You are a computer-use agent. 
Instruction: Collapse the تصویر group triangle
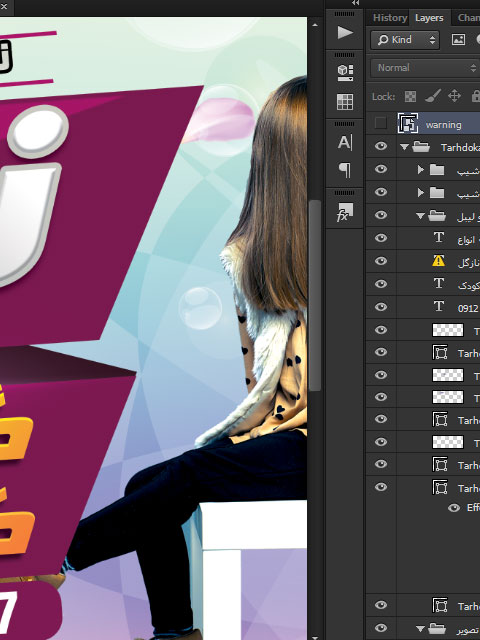coord(420,629)
